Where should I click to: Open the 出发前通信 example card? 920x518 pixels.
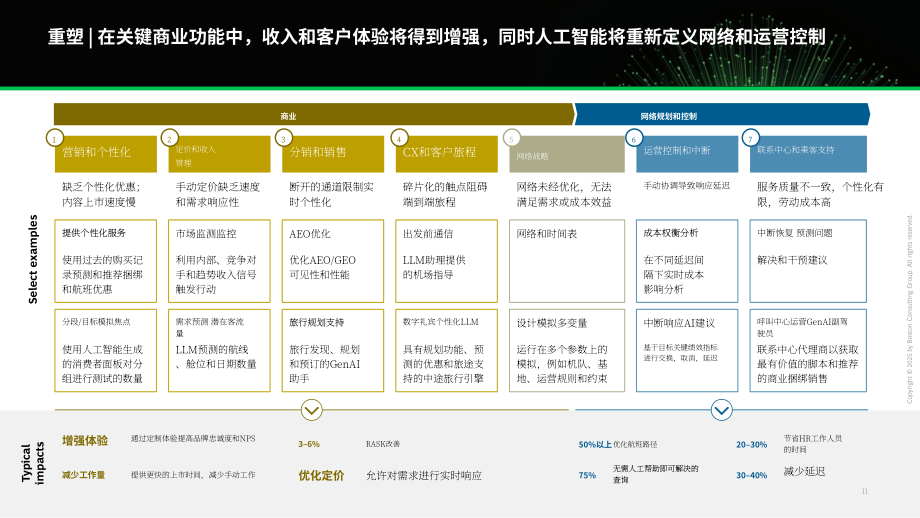click(447, 261)
